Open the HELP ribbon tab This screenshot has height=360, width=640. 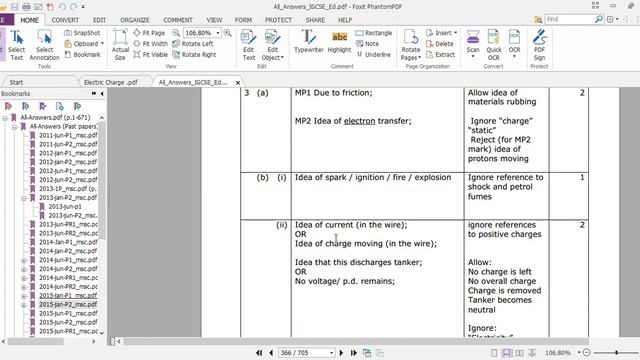click(x=345, y=20)
